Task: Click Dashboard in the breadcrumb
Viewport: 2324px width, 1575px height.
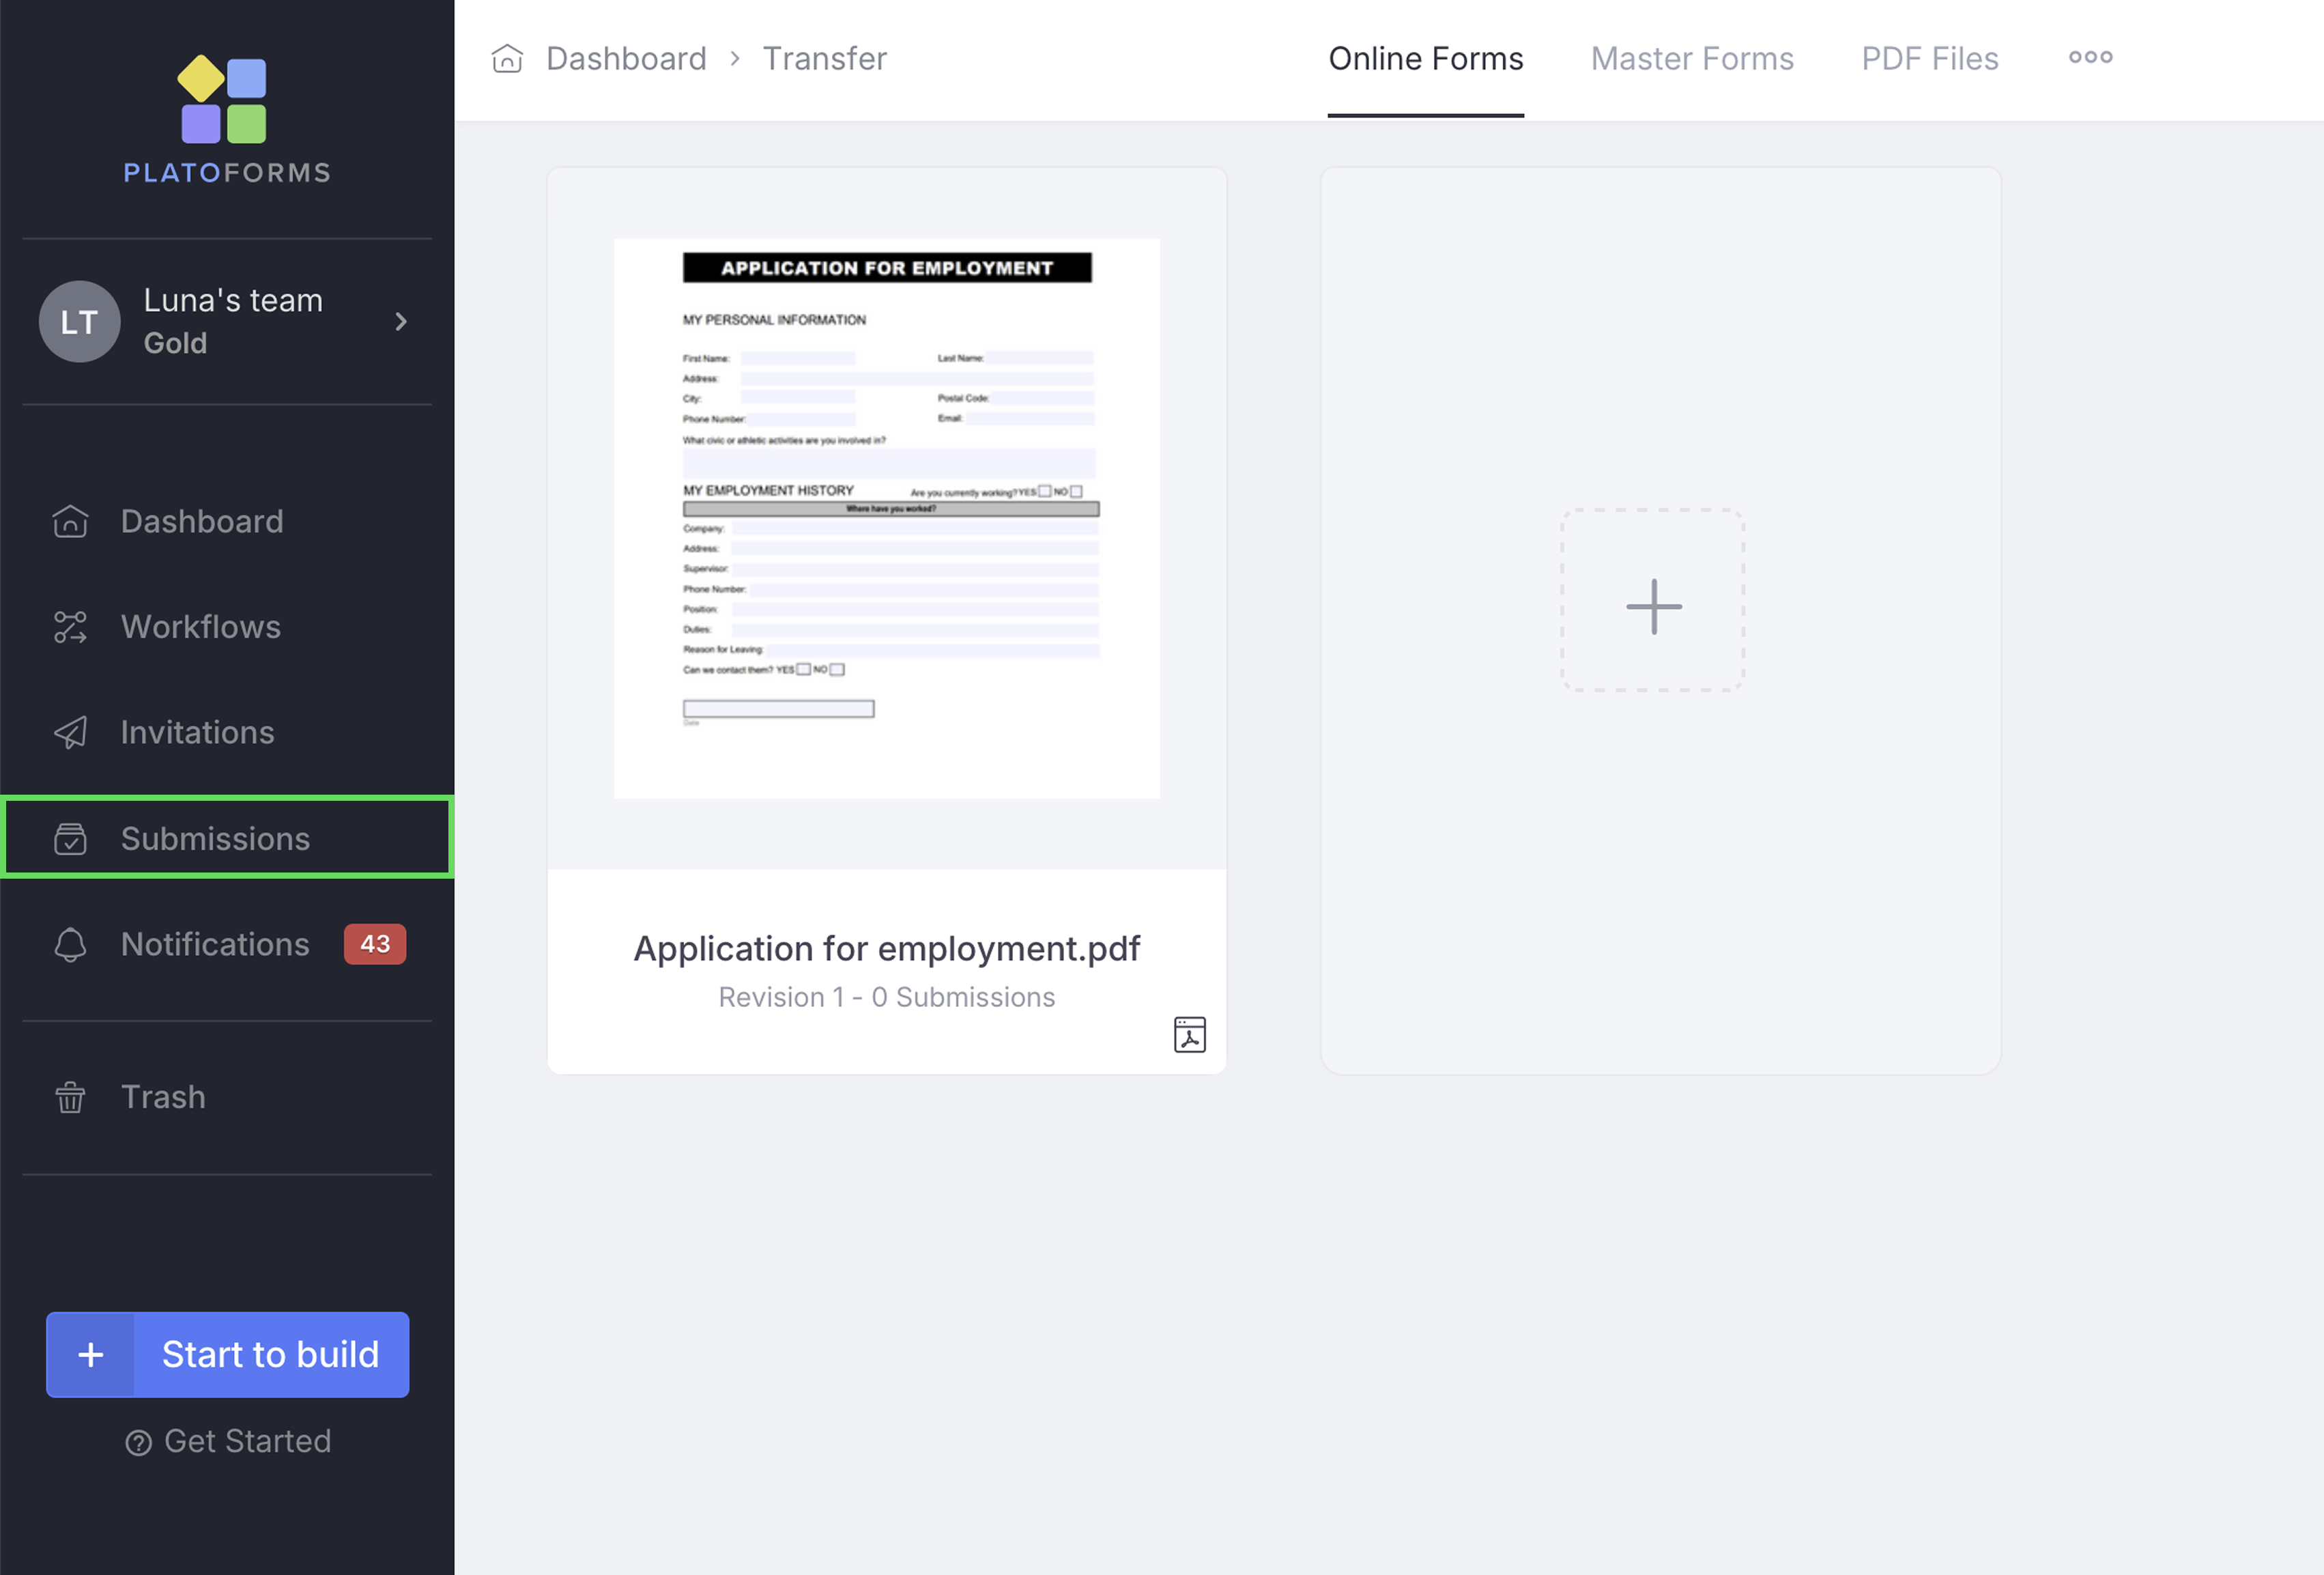Action: (626, 59)
